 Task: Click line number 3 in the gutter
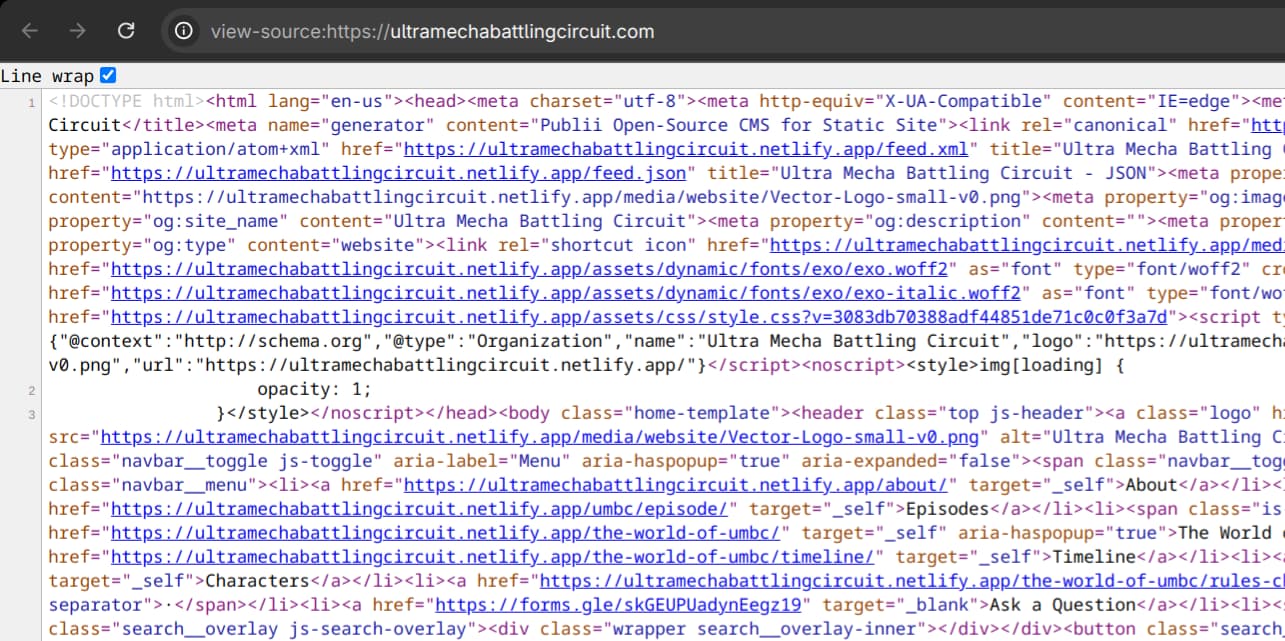31,414
